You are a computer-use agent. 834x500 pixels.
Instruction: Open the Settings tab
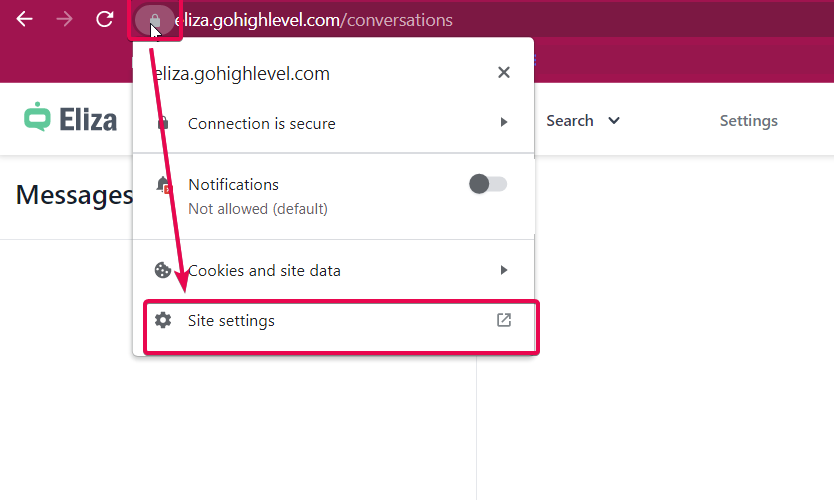click(748, 121)
